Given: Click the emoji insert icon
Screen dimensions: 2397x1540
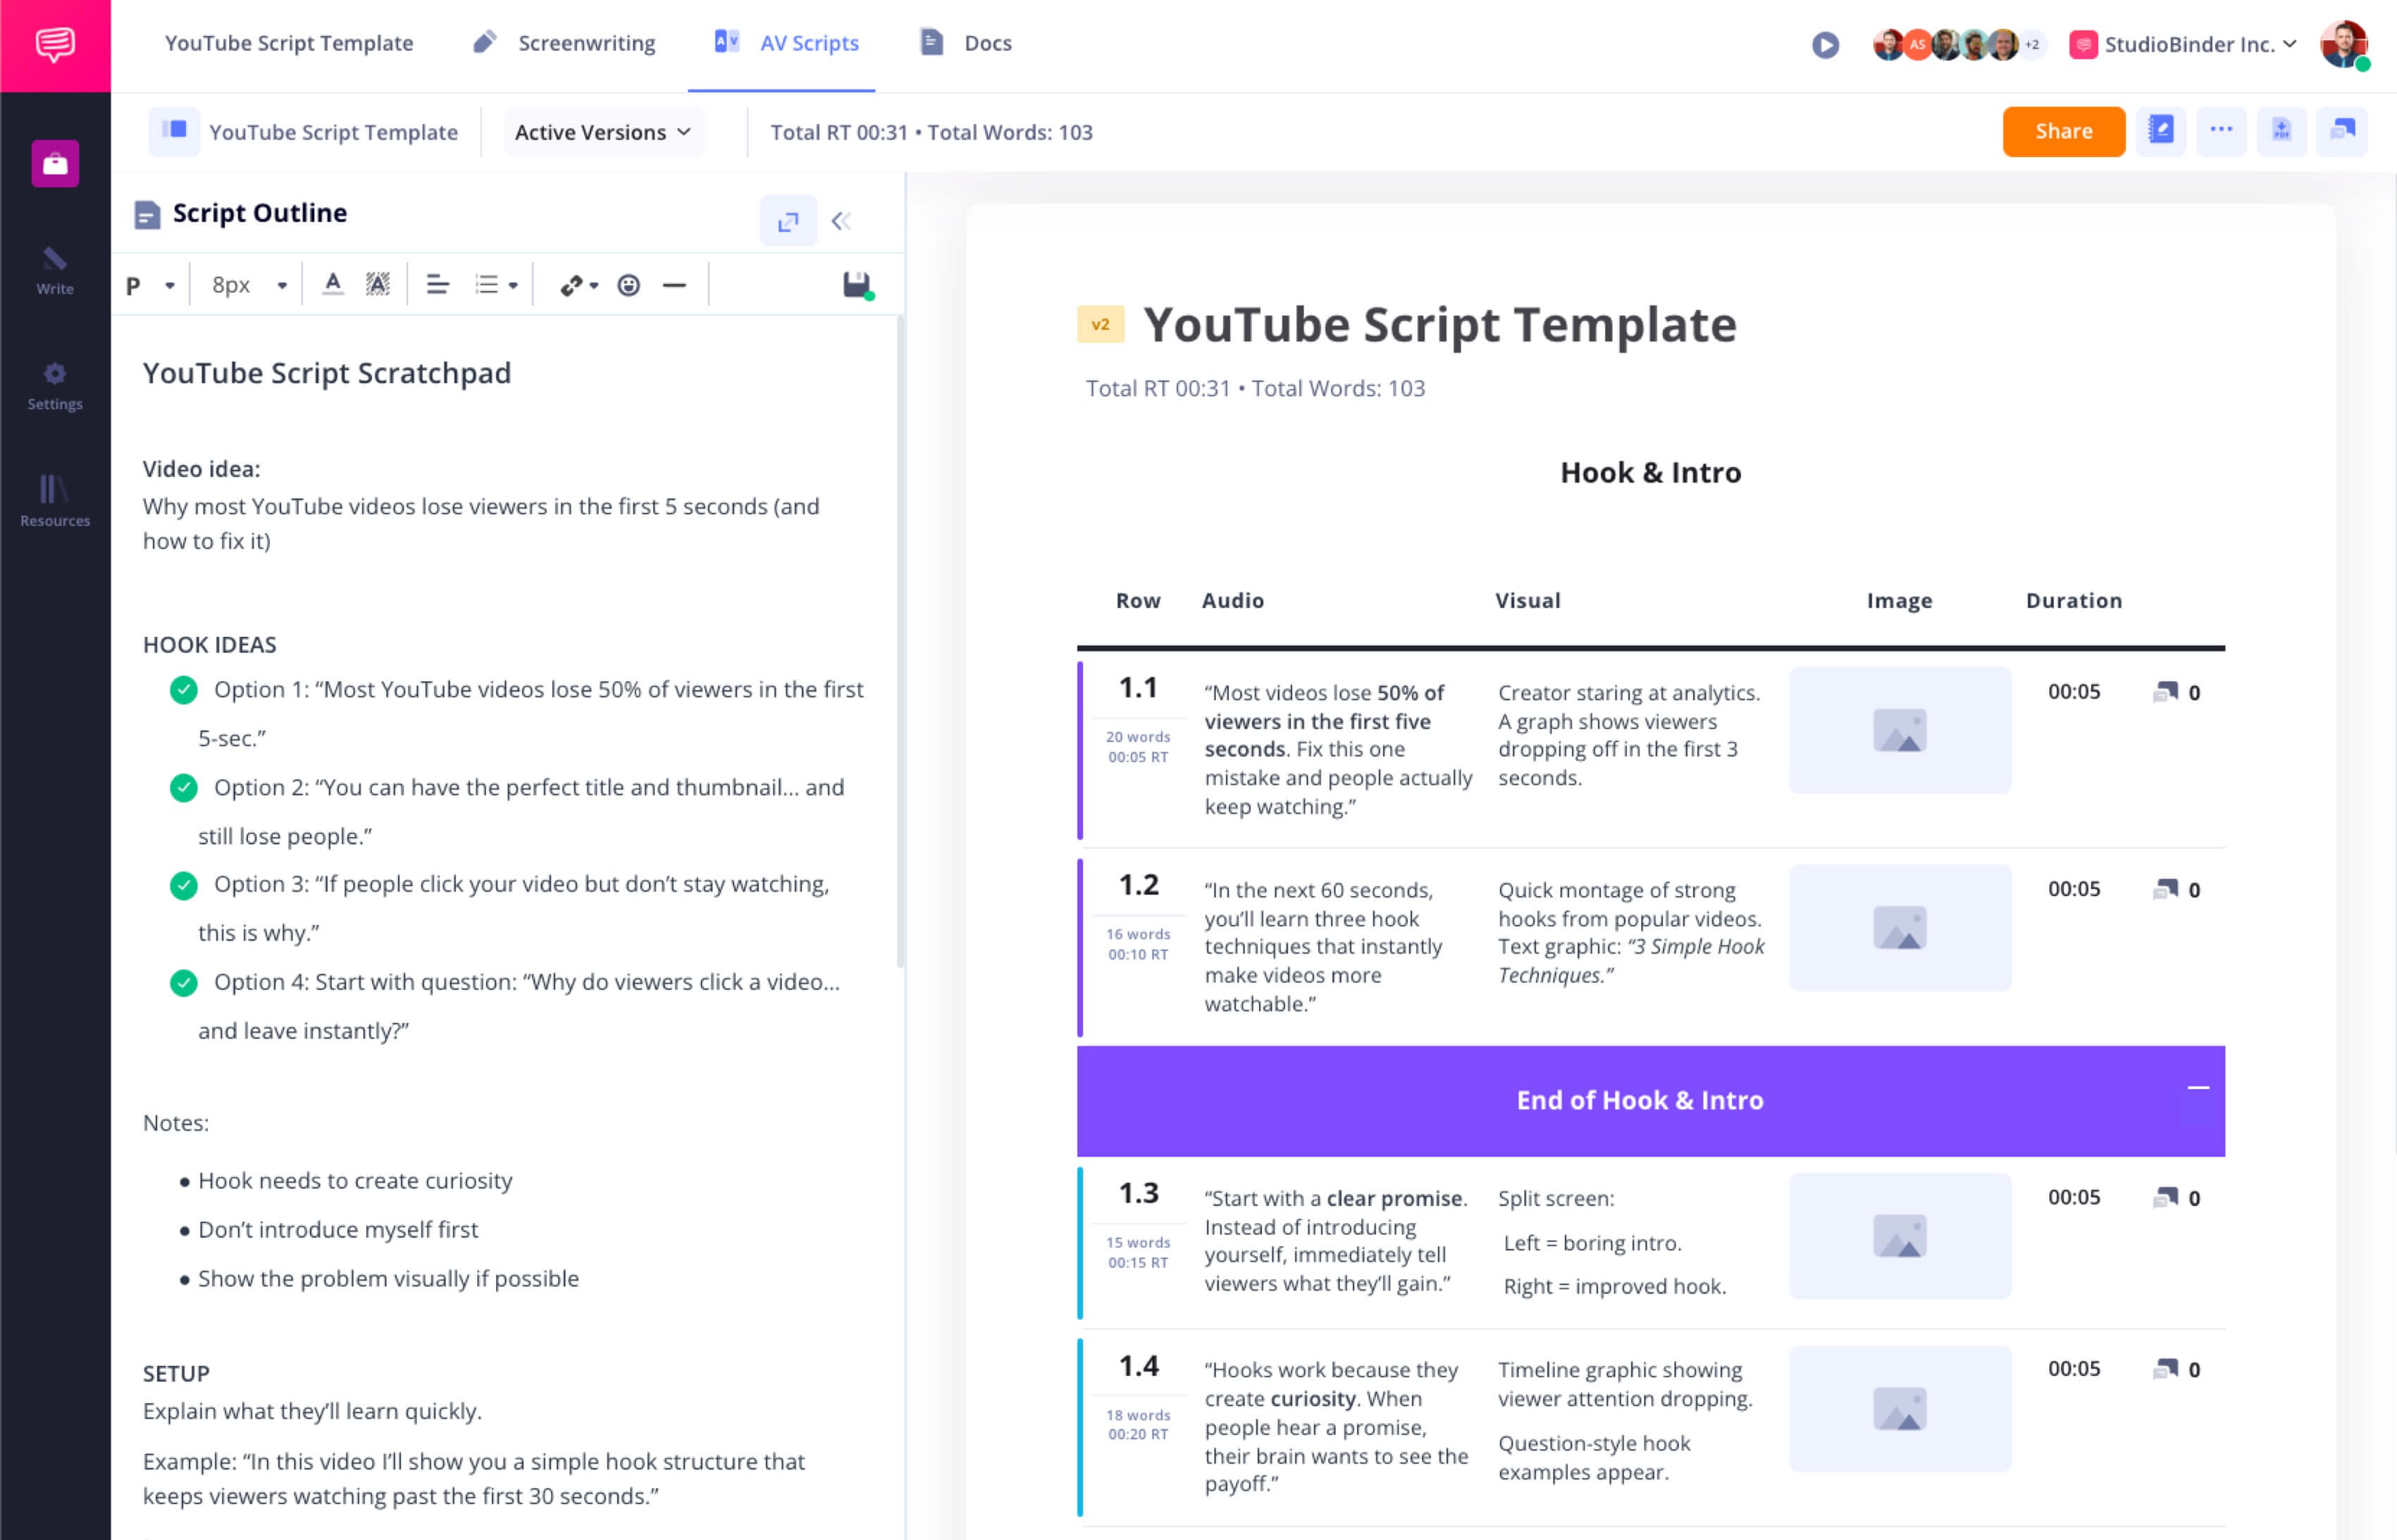Looking at the screenshot, I should point(628,286).
